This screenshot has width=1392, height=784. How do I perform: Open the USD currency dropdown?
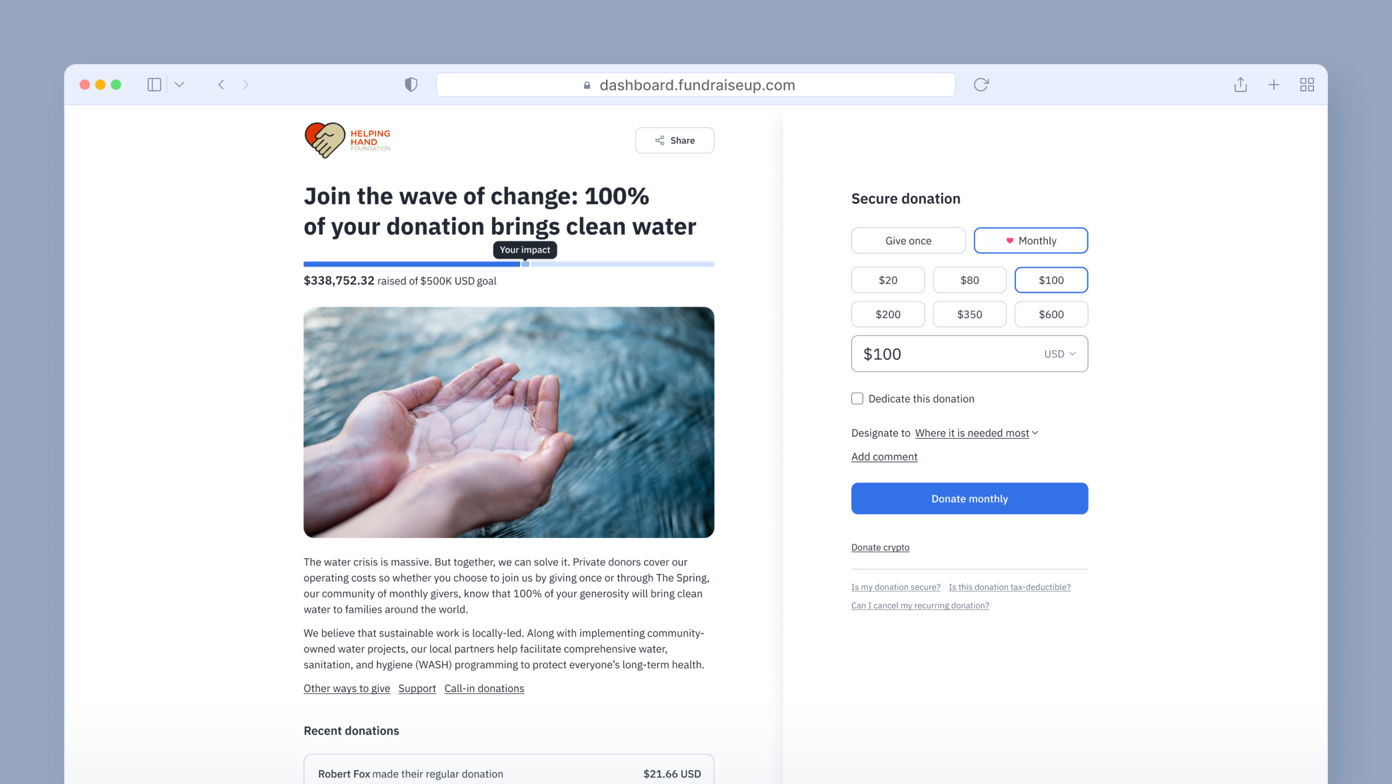coord(1059,353)
